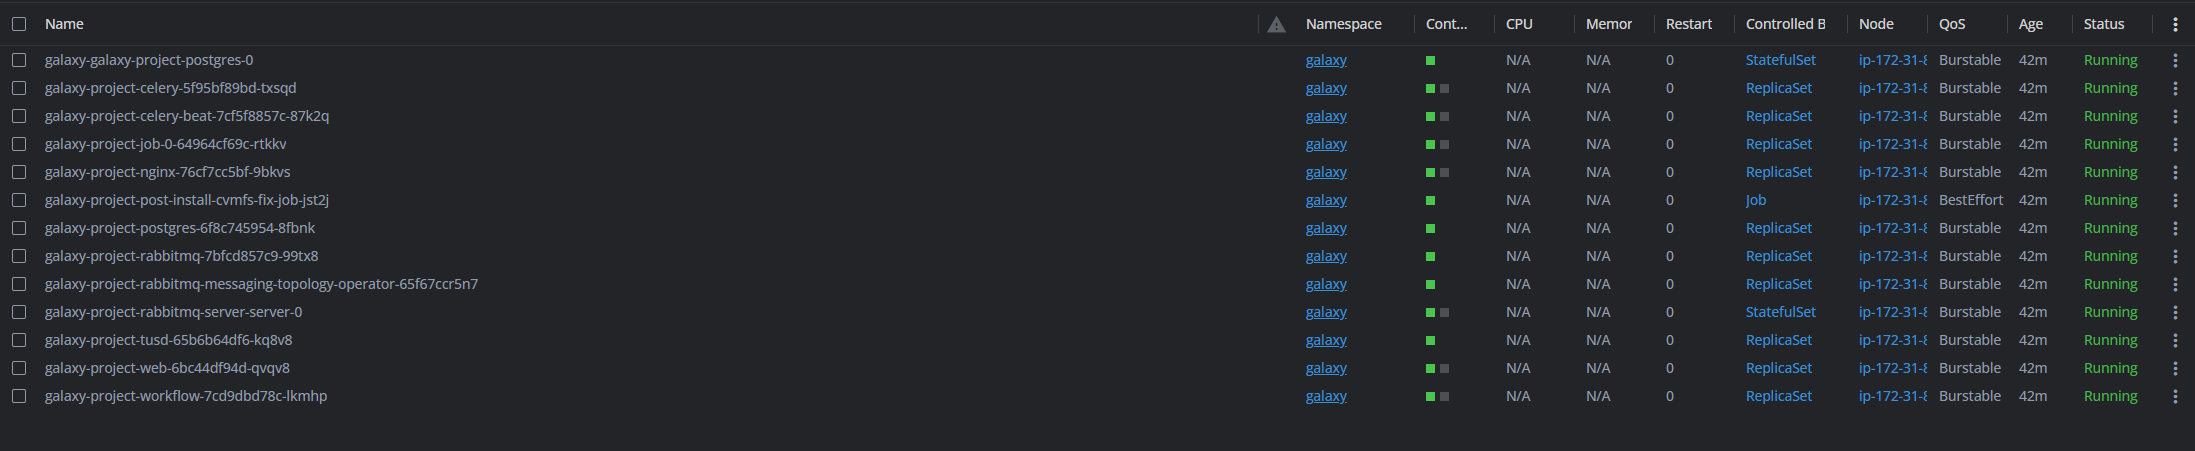Open pod details for galaxy-project-rabbitmq-7bfcd857c9-99tx8
The height and width of the screenshot is (451, 2195).
tap(181, 256)
